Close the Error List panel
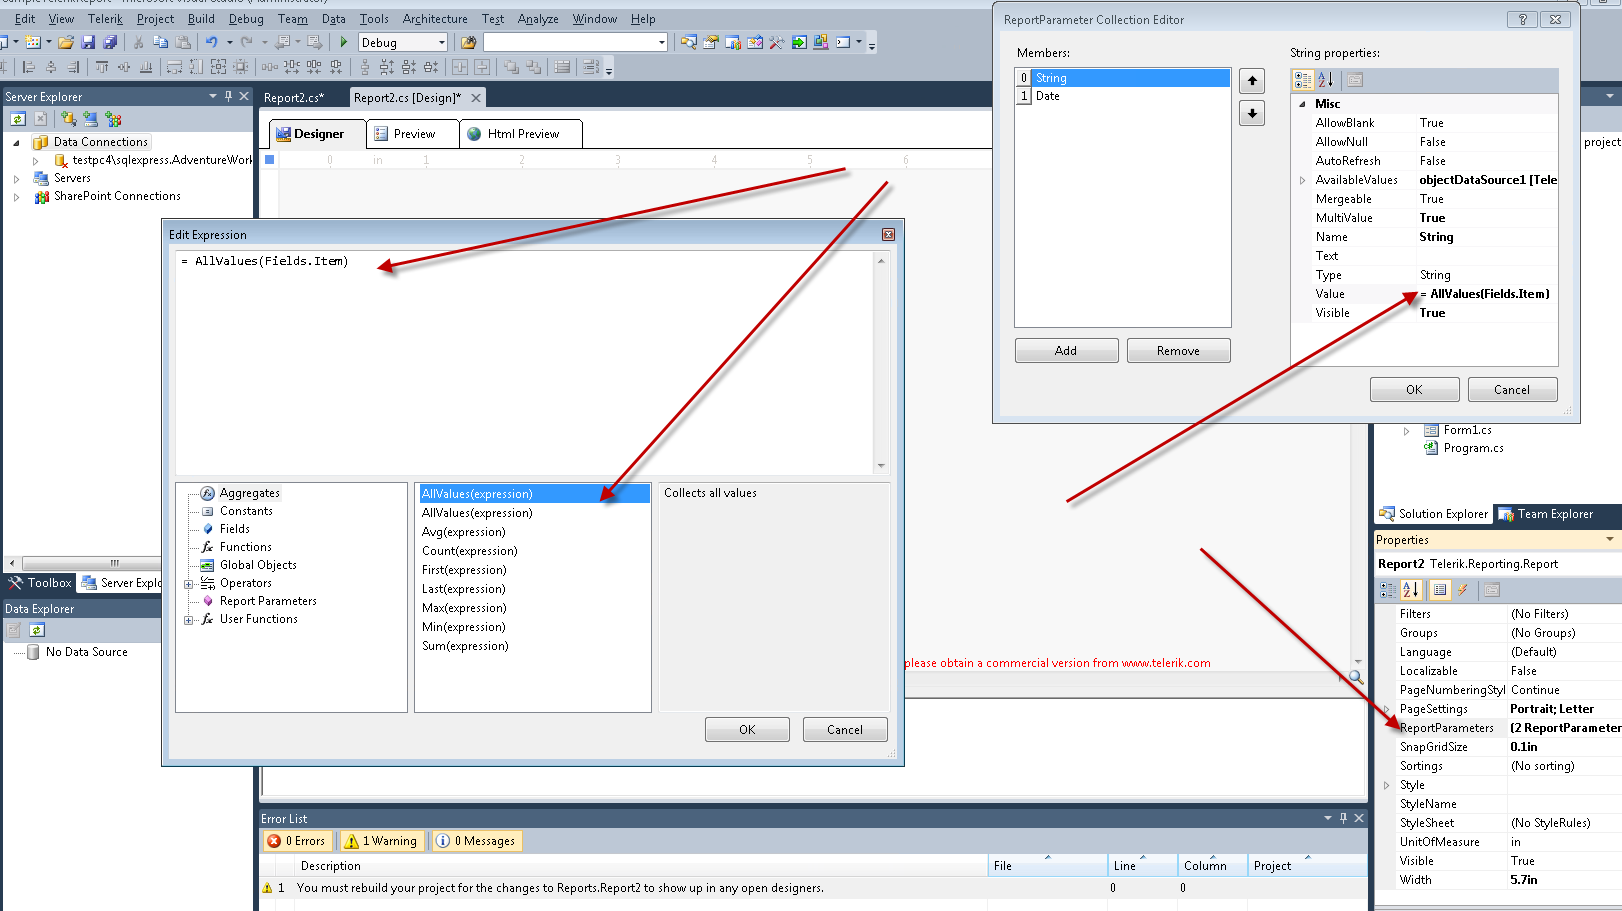1622x911 pixels. click(1359, 818)
